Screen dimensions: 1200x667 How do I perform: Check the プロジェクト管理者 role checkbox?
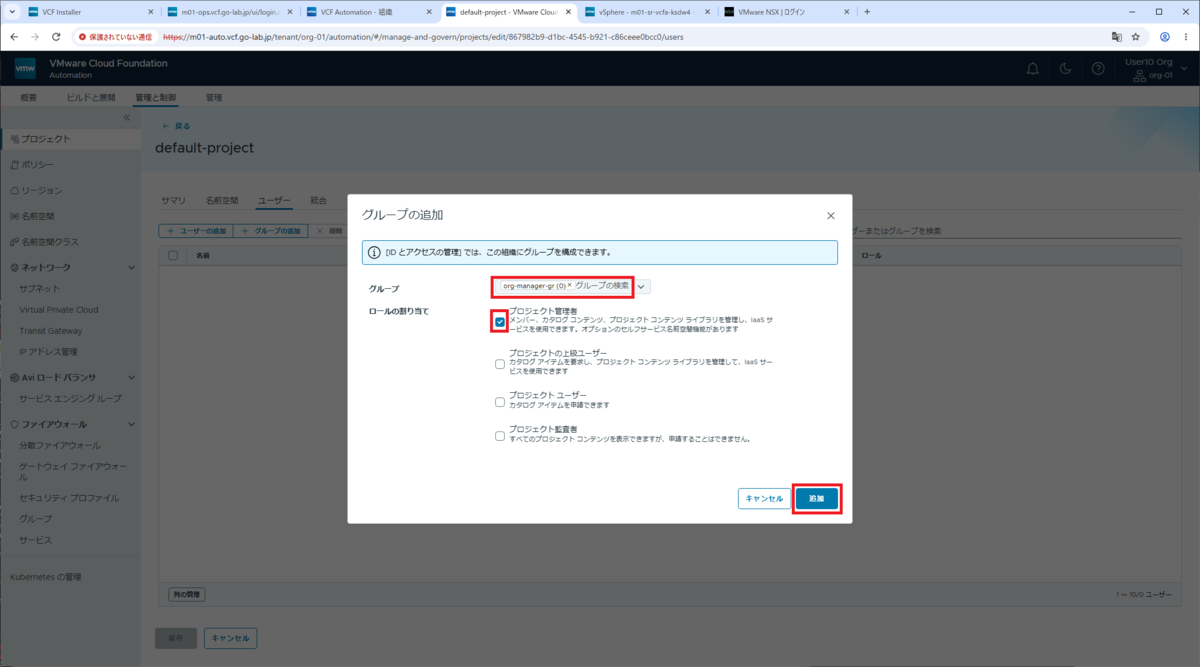point(500,322)
